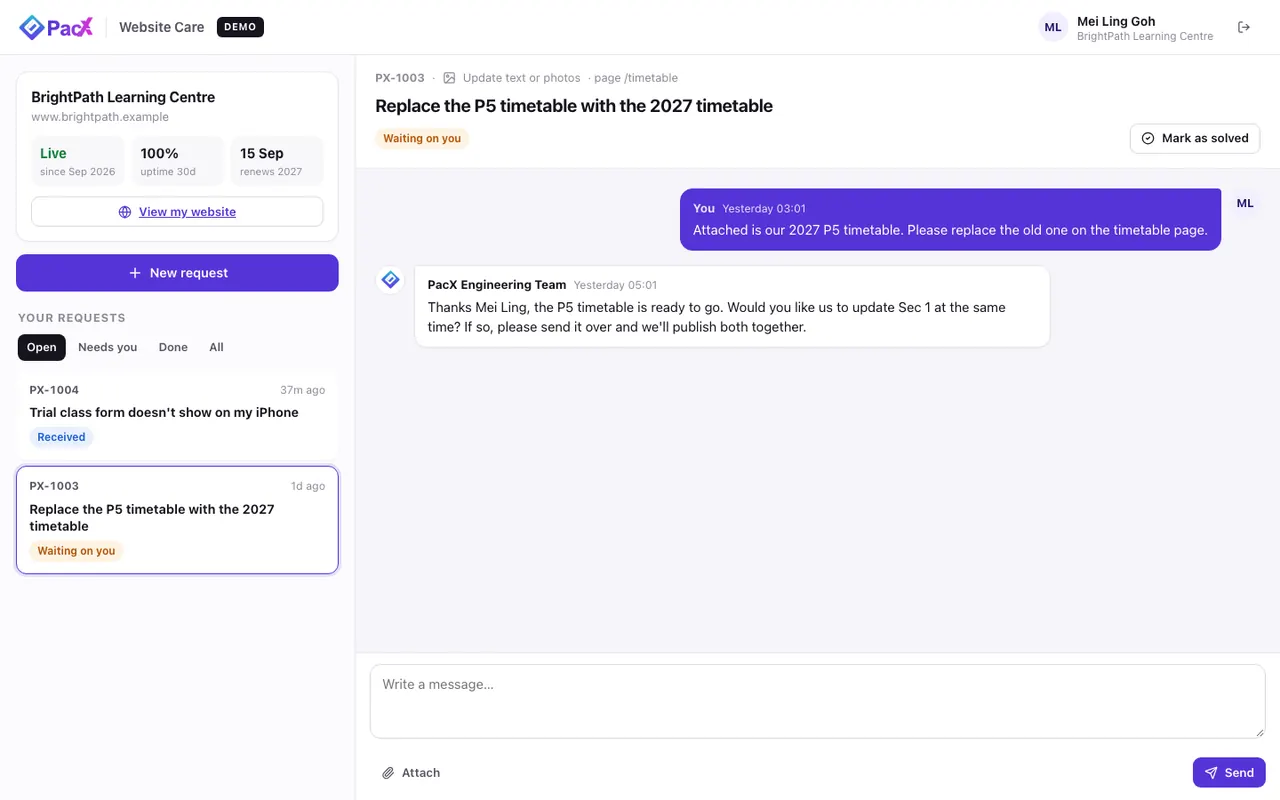Mark the ticket as solved
1280x800 pixels.
tap(1195, 138)
